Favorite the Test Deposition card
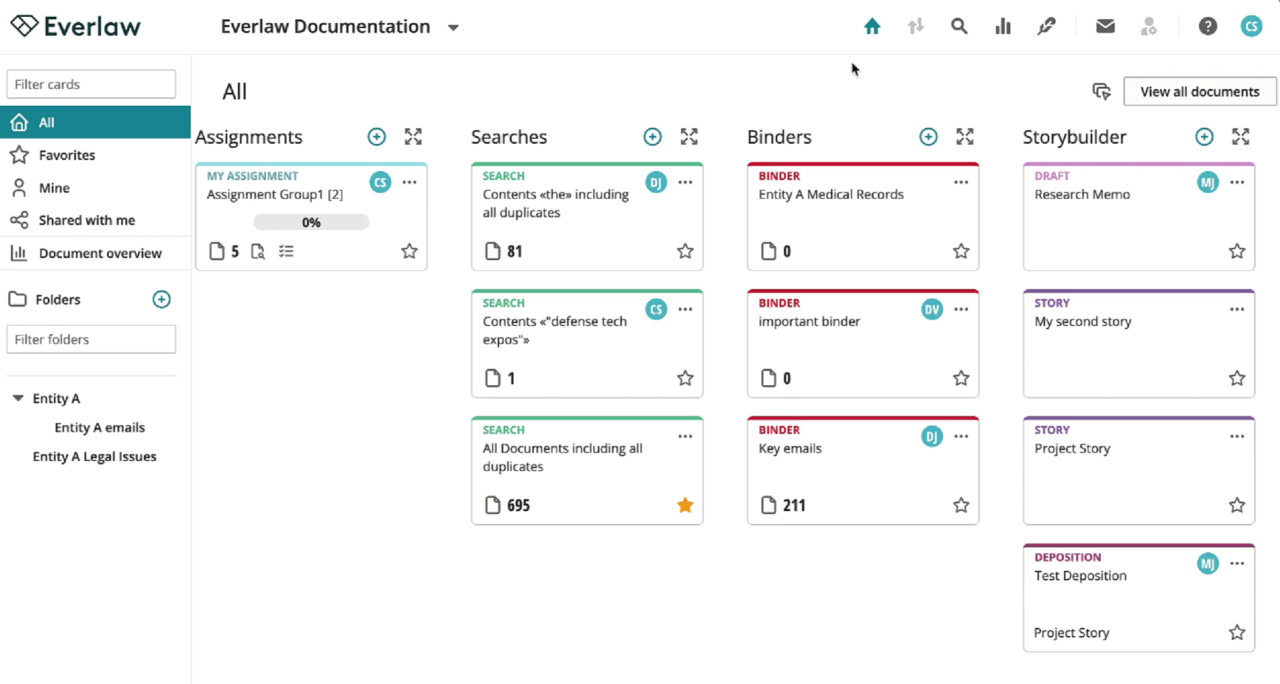The width and height of the screenshot is (1280, 684). pos(1237,633)
